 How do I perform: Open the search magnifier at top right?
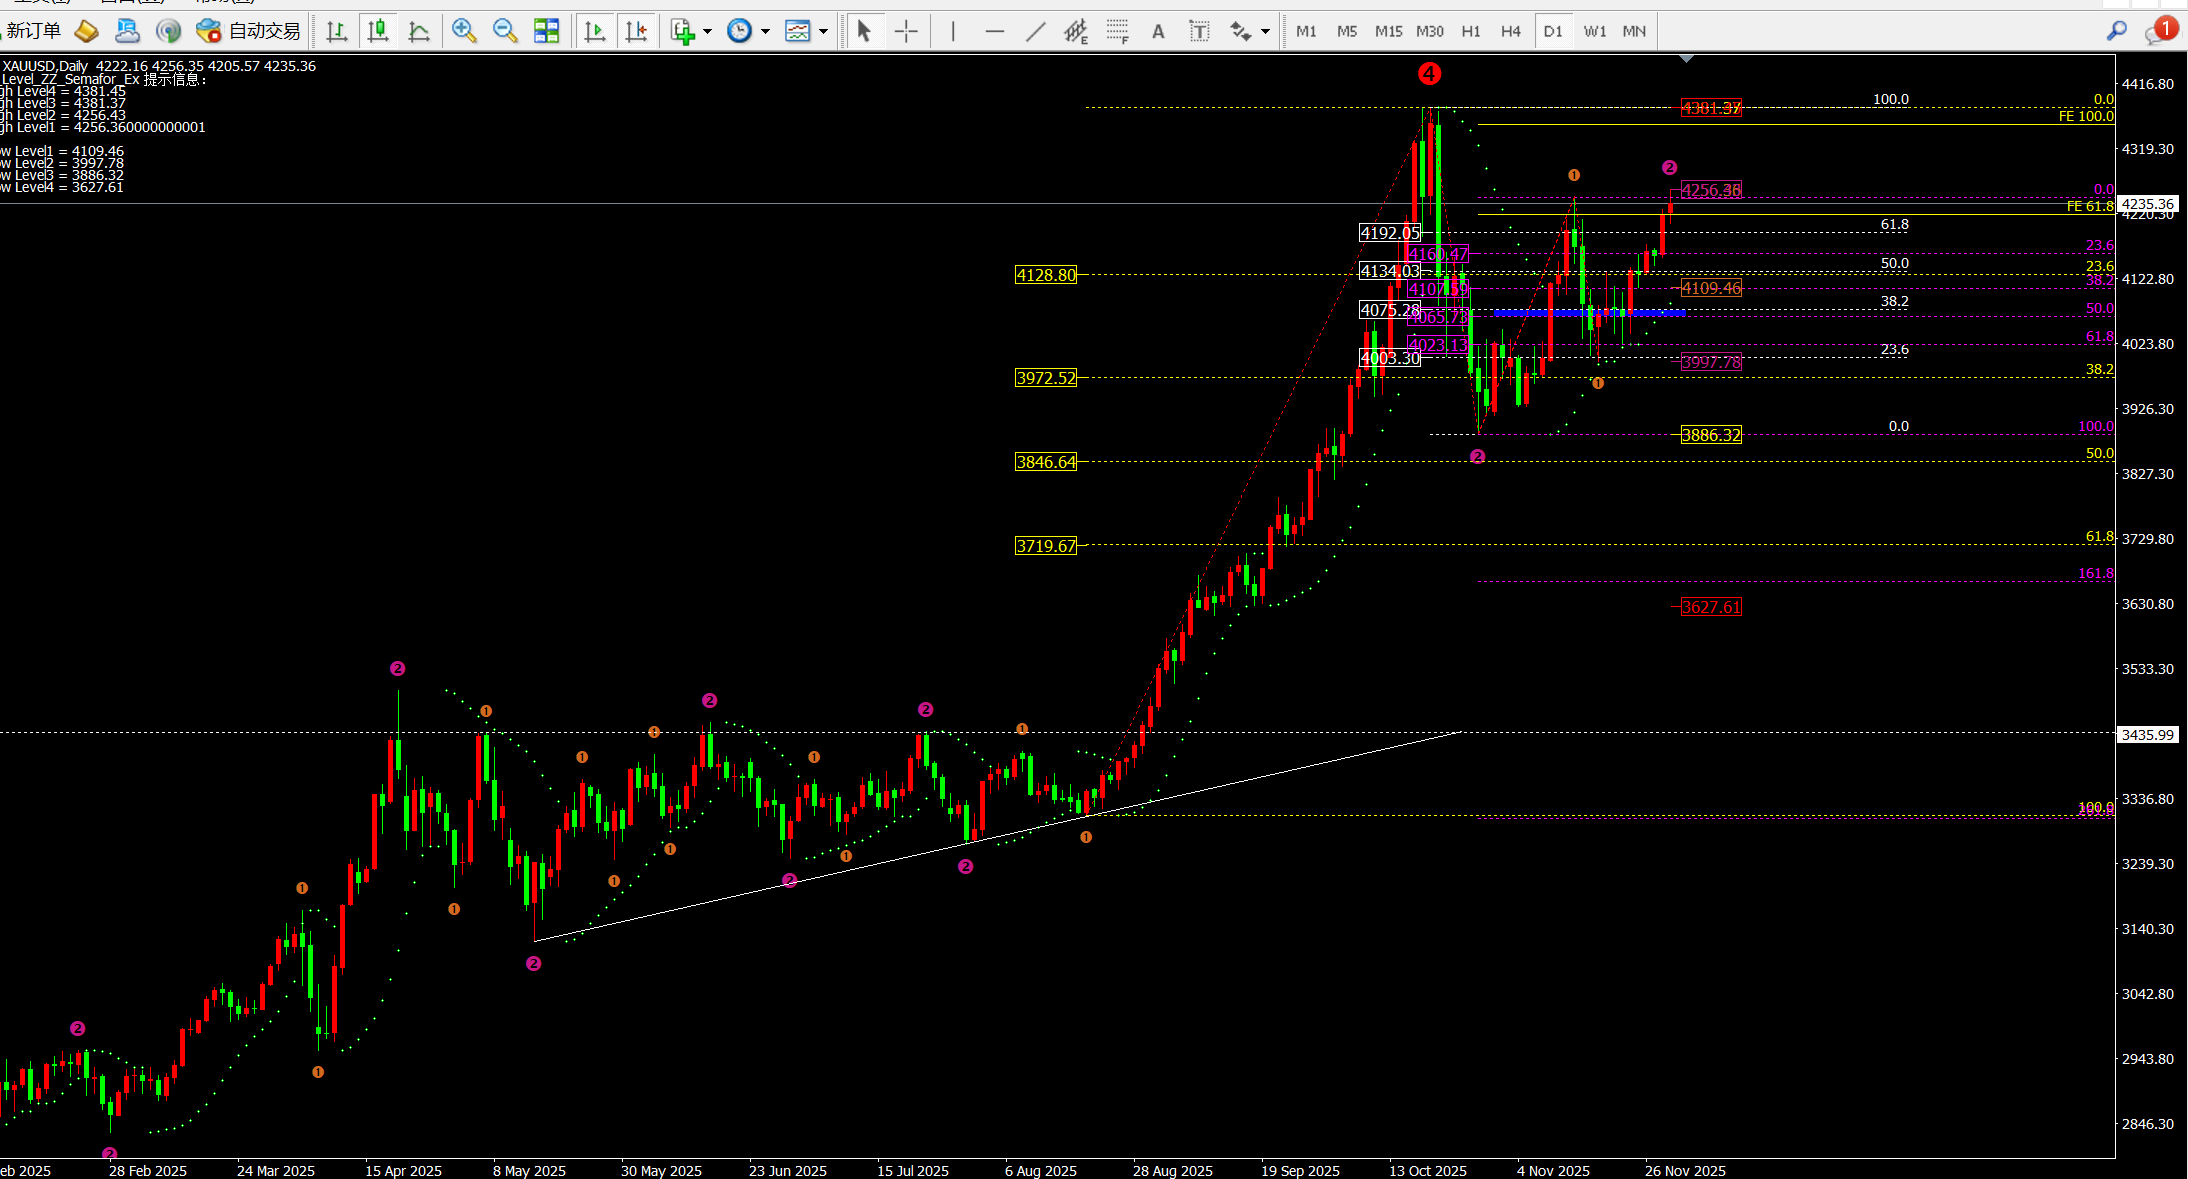2116,31
